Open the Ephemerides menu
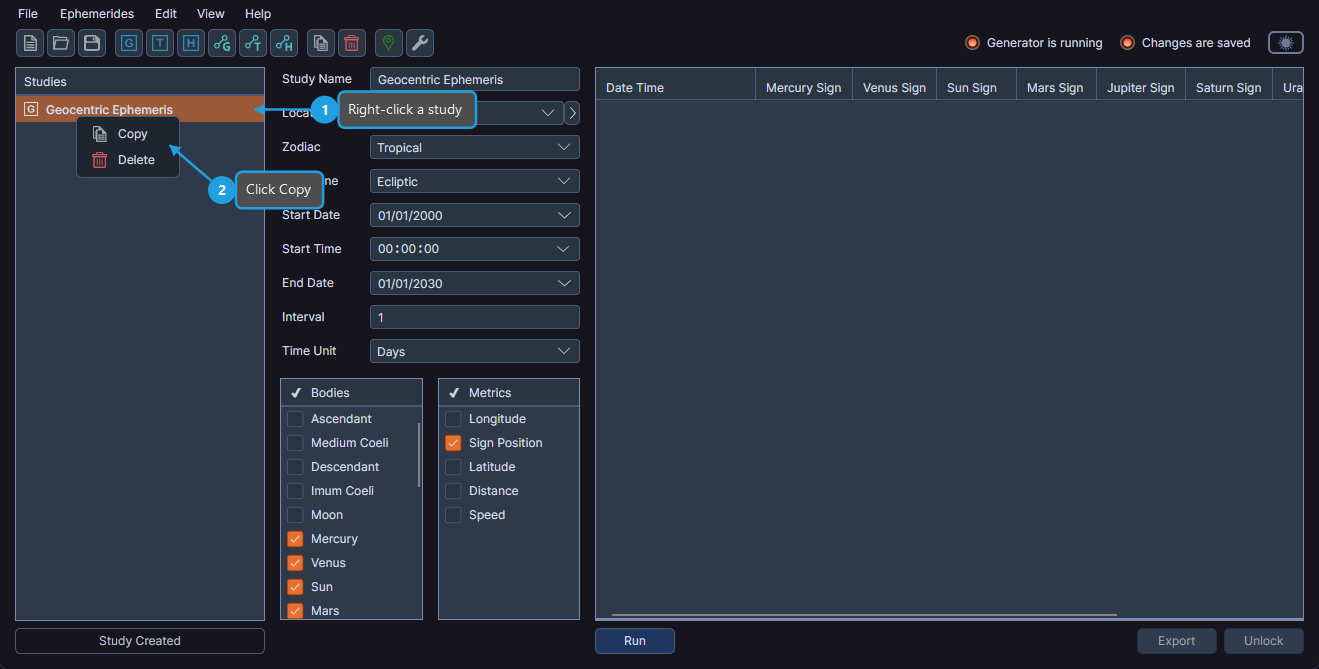This screenshot has width=1319, height=669. pyautogui.click(x=96, y=13)
